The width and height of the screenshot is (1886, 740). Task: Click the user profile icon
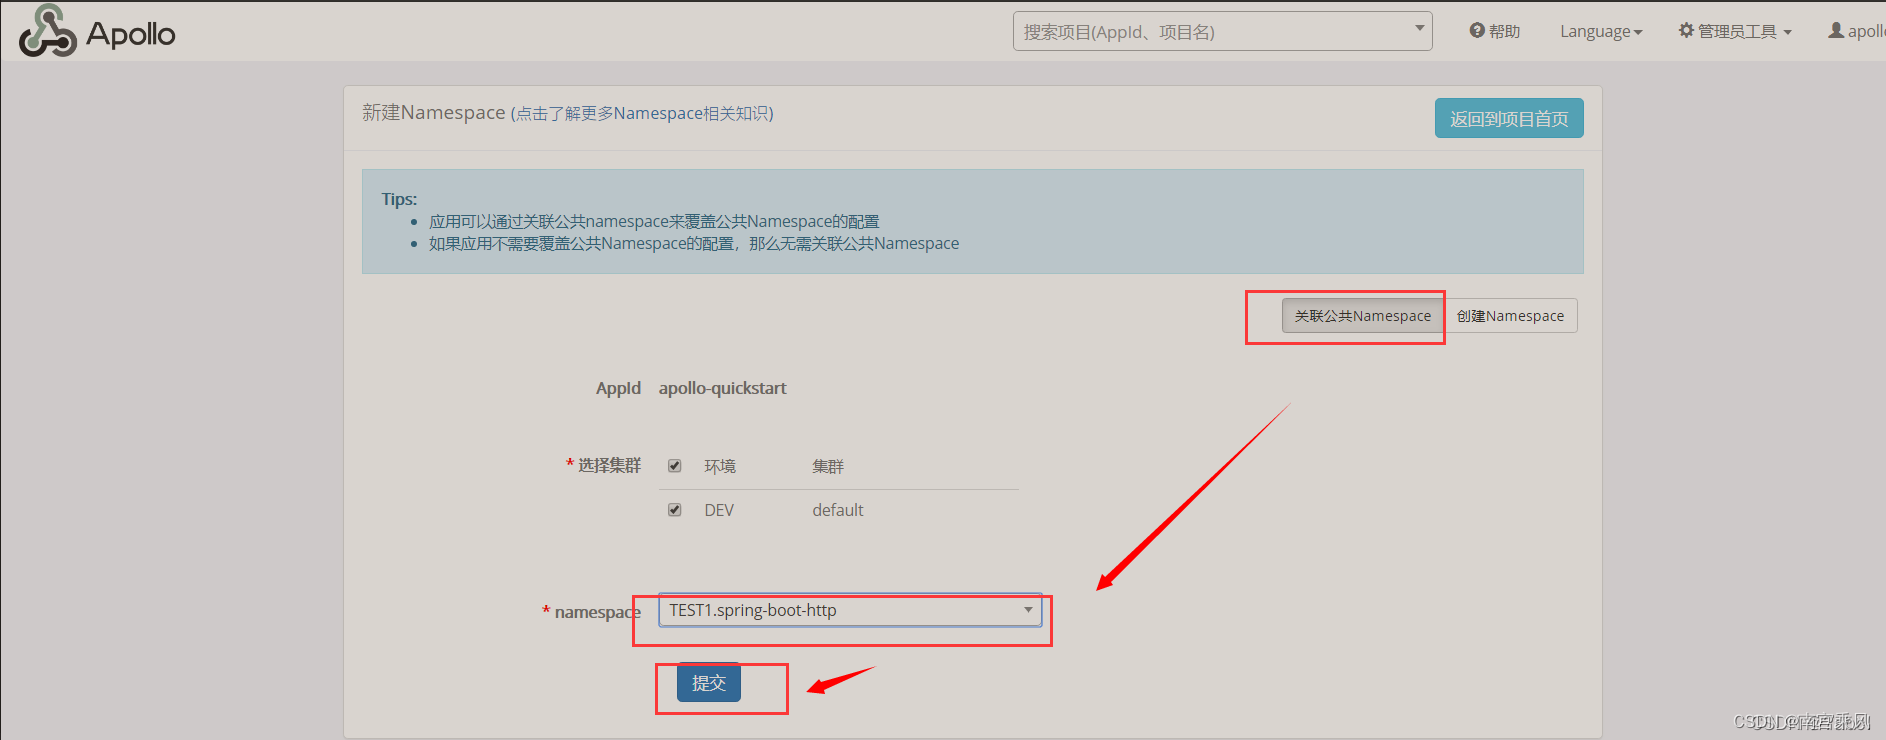(1836, 31)
